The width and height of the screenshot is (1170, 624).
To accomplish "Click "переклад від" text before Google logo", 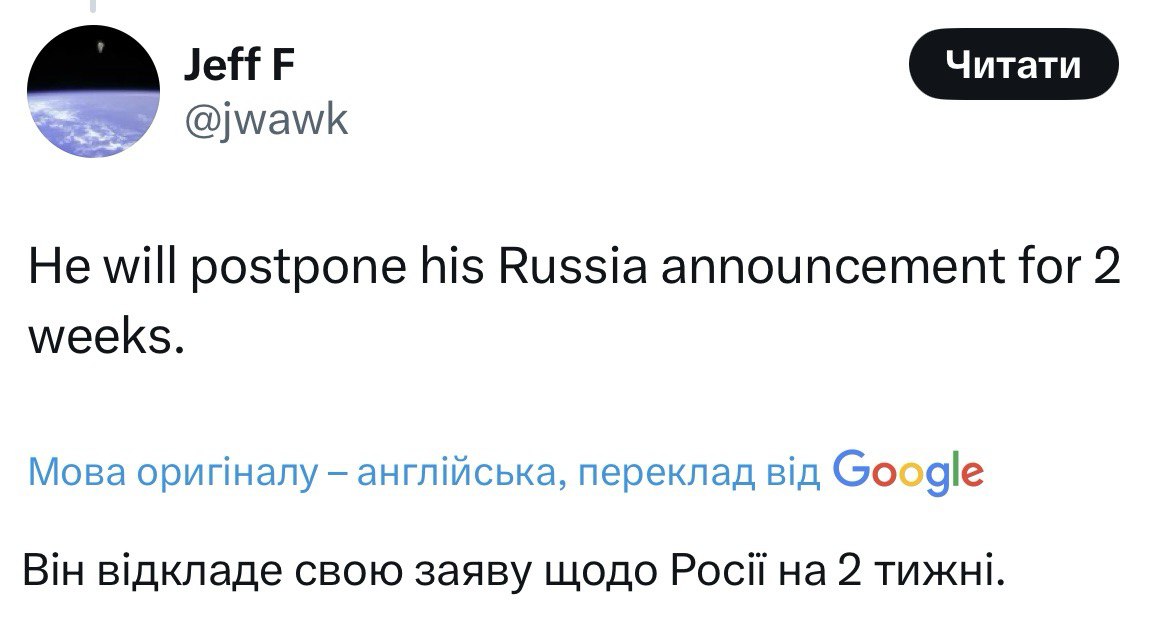I will point(699,471).
